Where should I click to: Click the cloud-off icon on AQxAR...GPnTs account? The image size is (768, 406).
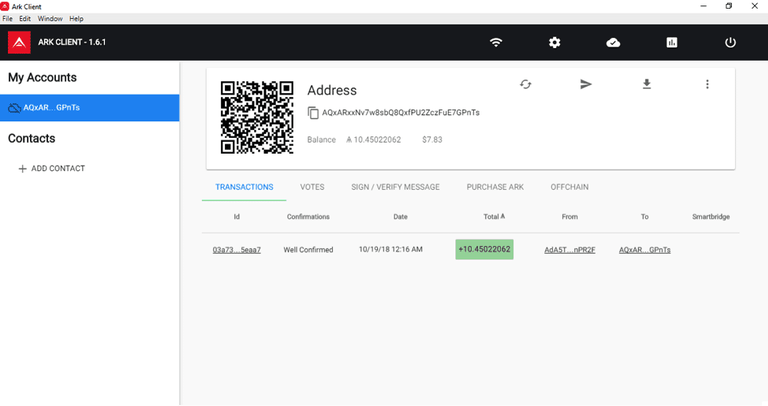tap(15, 108)
